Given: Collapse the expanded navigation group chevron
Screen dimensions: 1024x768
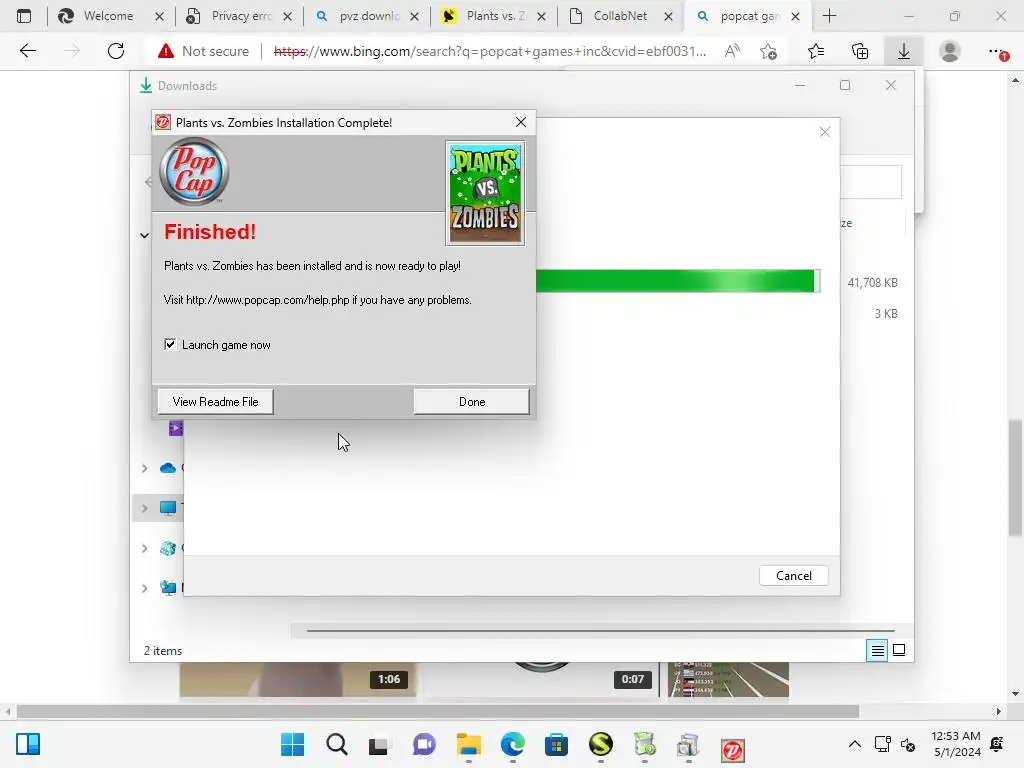Looking at the screenshot, I should (144, 235).
